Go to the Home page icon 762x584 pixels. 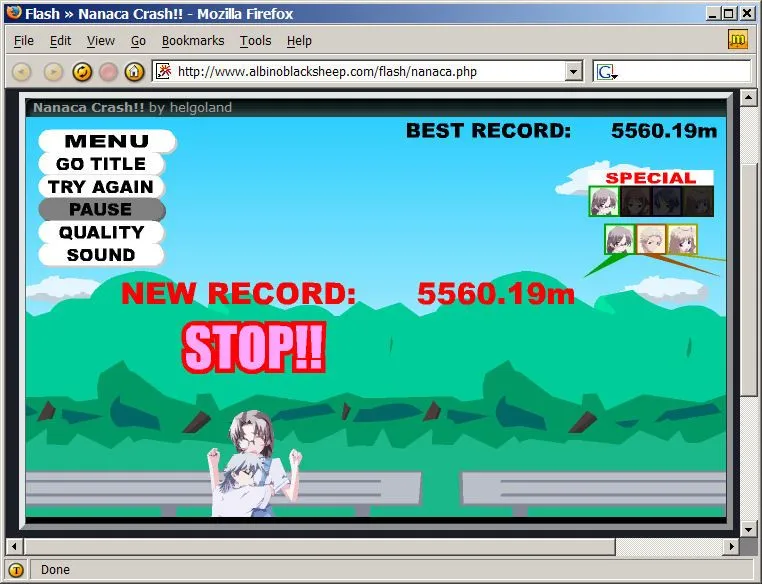coord(134,72)
